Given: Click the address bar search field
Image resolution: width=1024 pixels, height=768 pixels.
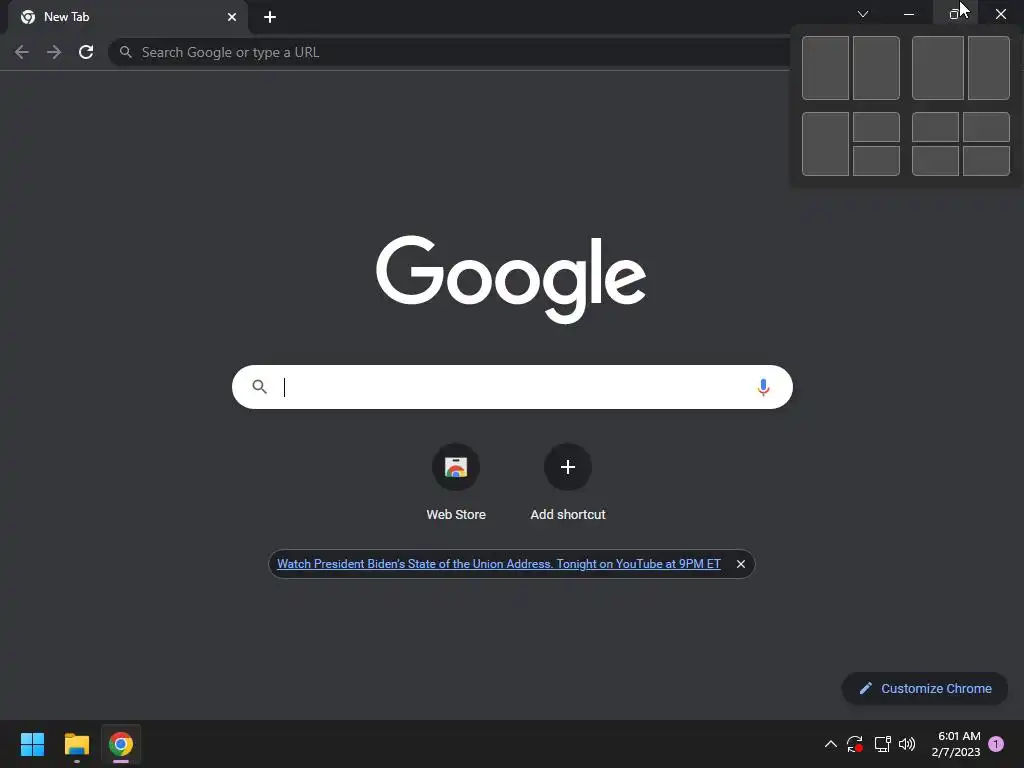Looking at the screenshot, I should coord(451,52).
